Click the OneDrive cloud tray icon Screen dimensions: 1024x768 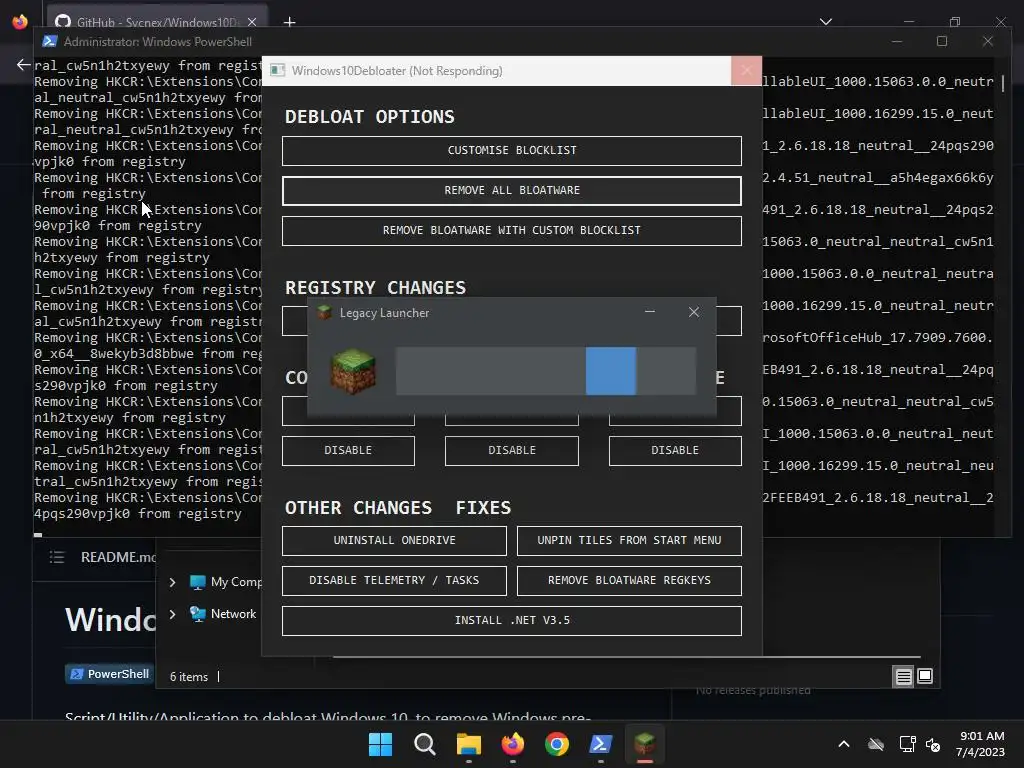[876, 744]
